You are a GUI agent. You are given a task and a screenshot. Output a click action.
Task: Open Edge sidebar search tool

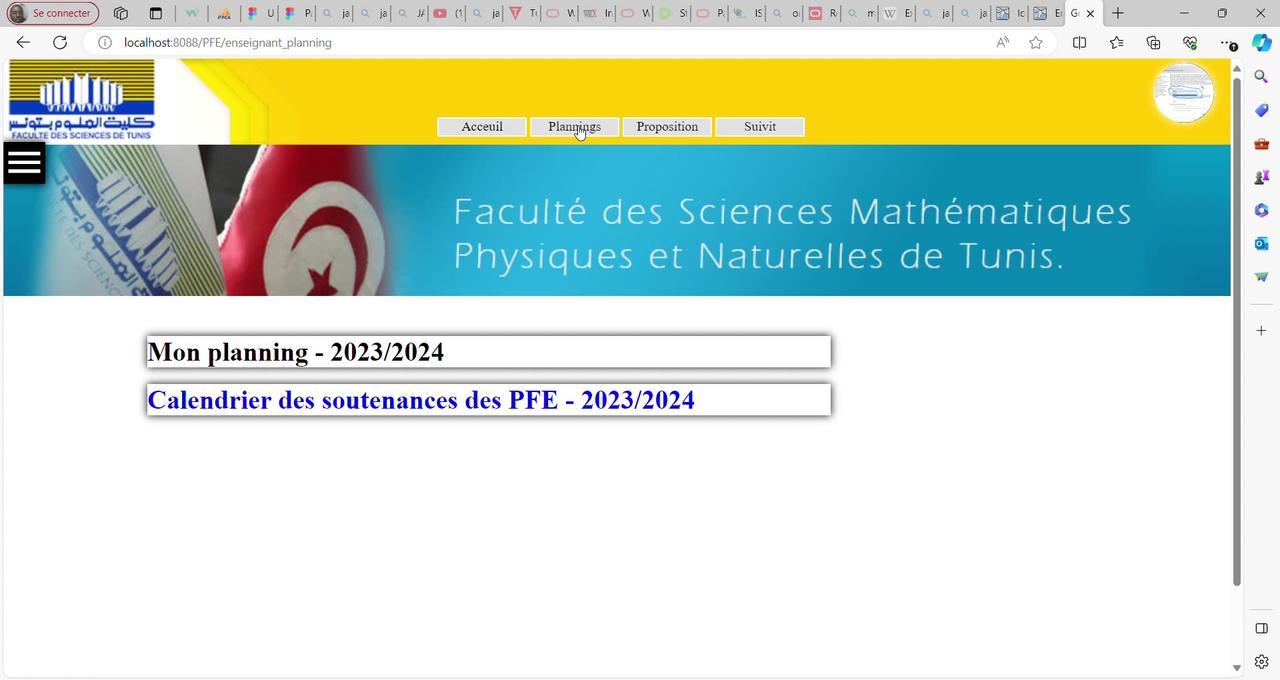pos(1260,76)
